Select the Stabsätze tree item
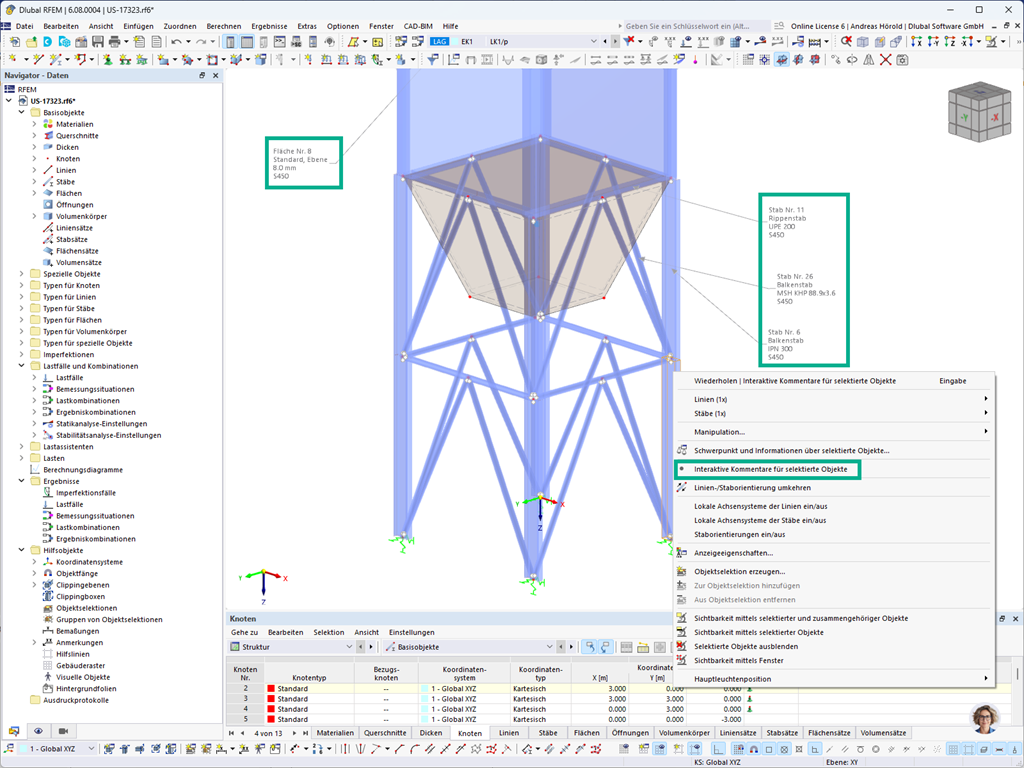The height and width of the screenshot is (768, 1024). pos(71,239)
